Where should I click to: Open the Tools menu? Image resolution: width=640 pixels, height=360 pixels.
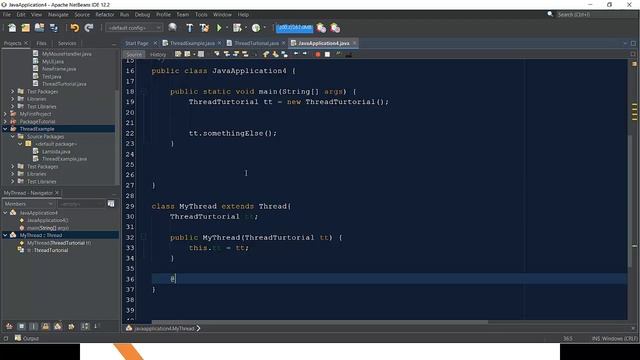201,14
